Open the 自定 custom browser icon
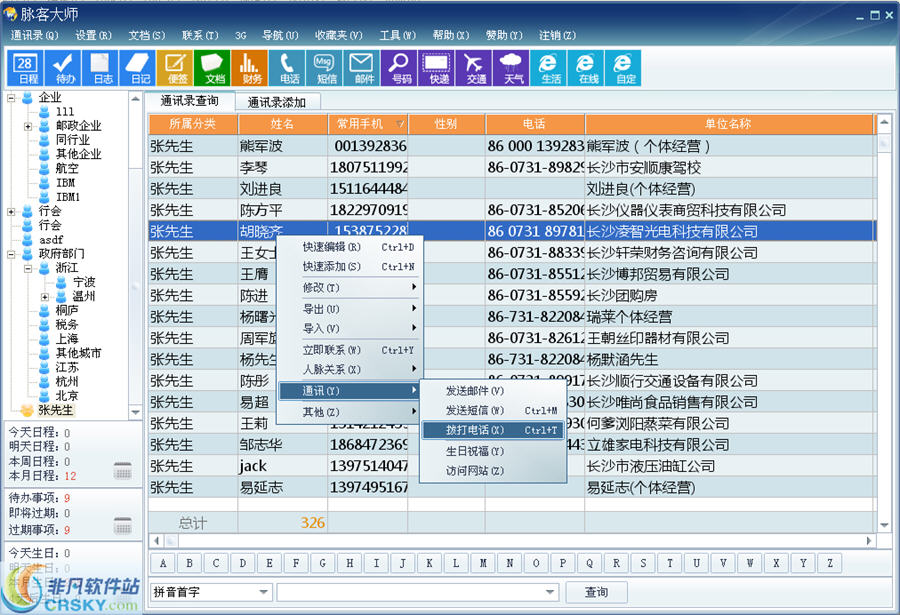Viewport: 900px width, 615px height. coord(623,68)
